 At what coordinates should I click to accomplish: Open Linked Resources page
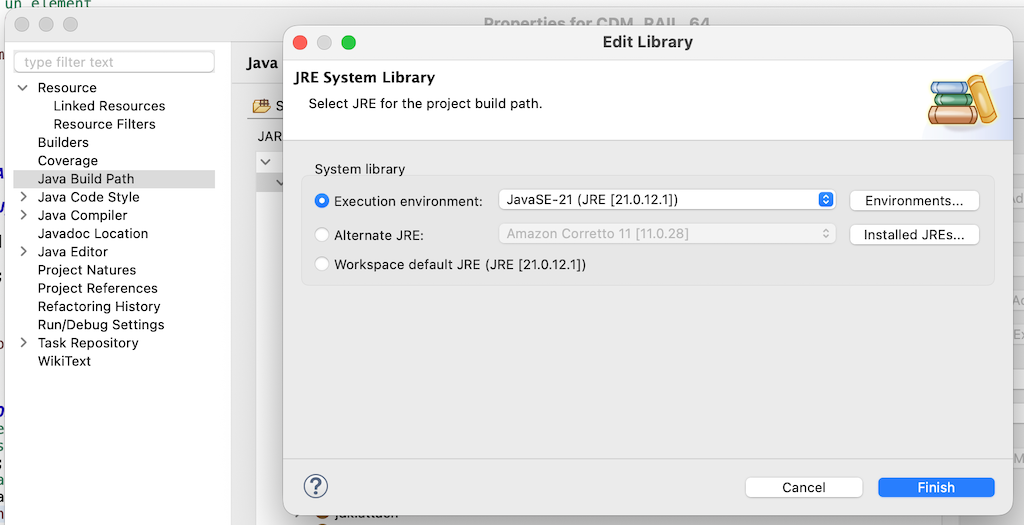click(109, 106)
